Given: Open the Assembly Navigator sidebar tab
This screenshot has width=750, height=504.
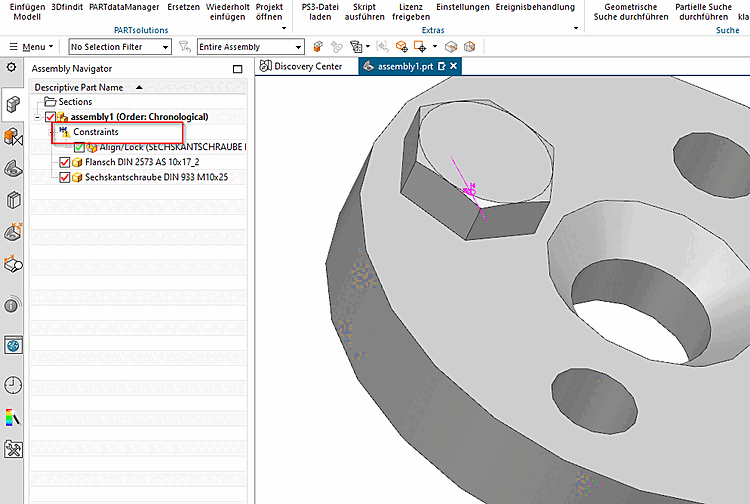Looking at the screenshot, I should tap(13, 103).
